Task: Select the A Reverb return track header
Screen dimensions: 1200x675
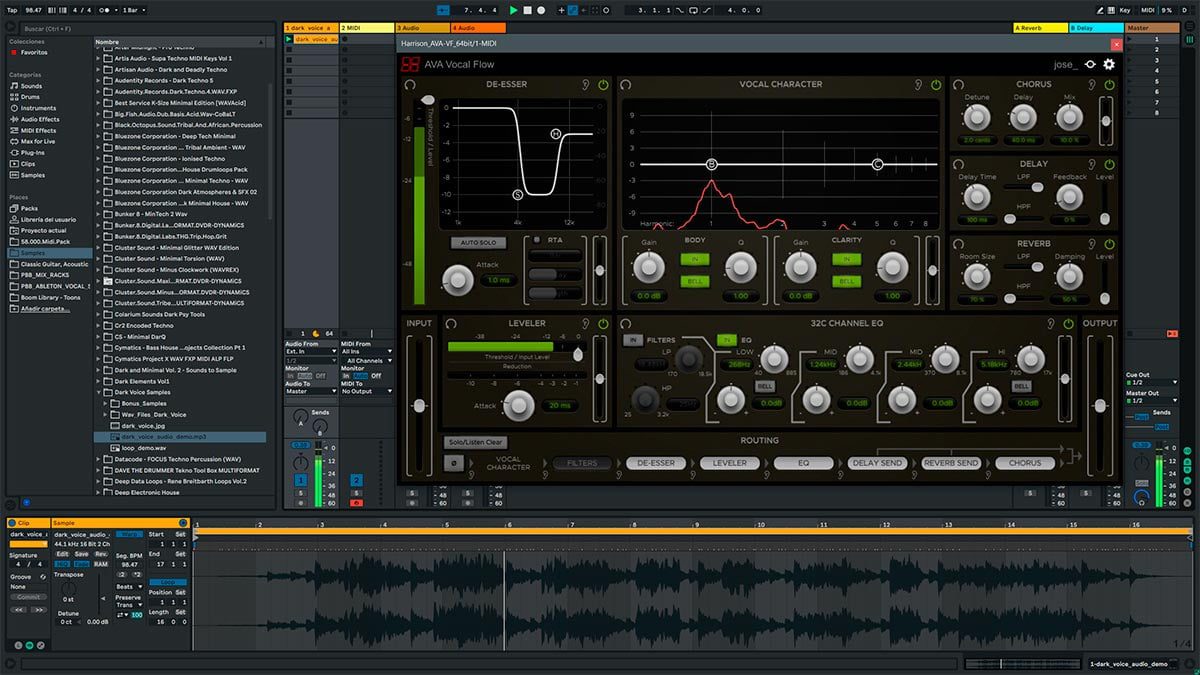Action: click(x=1040, y=28)
